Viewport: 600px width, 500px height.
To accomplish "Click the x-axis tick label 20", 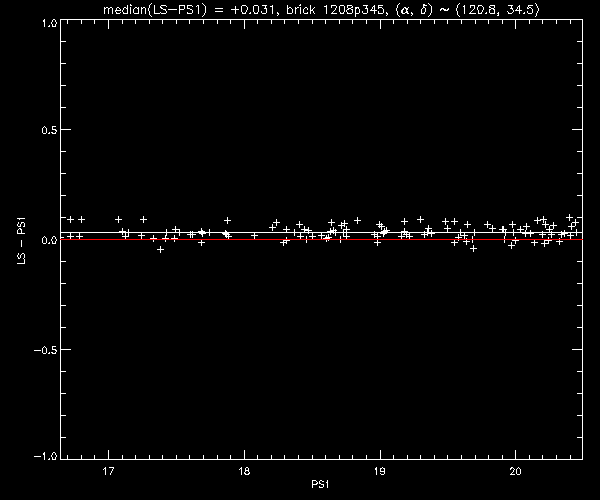I will (515, 471).
